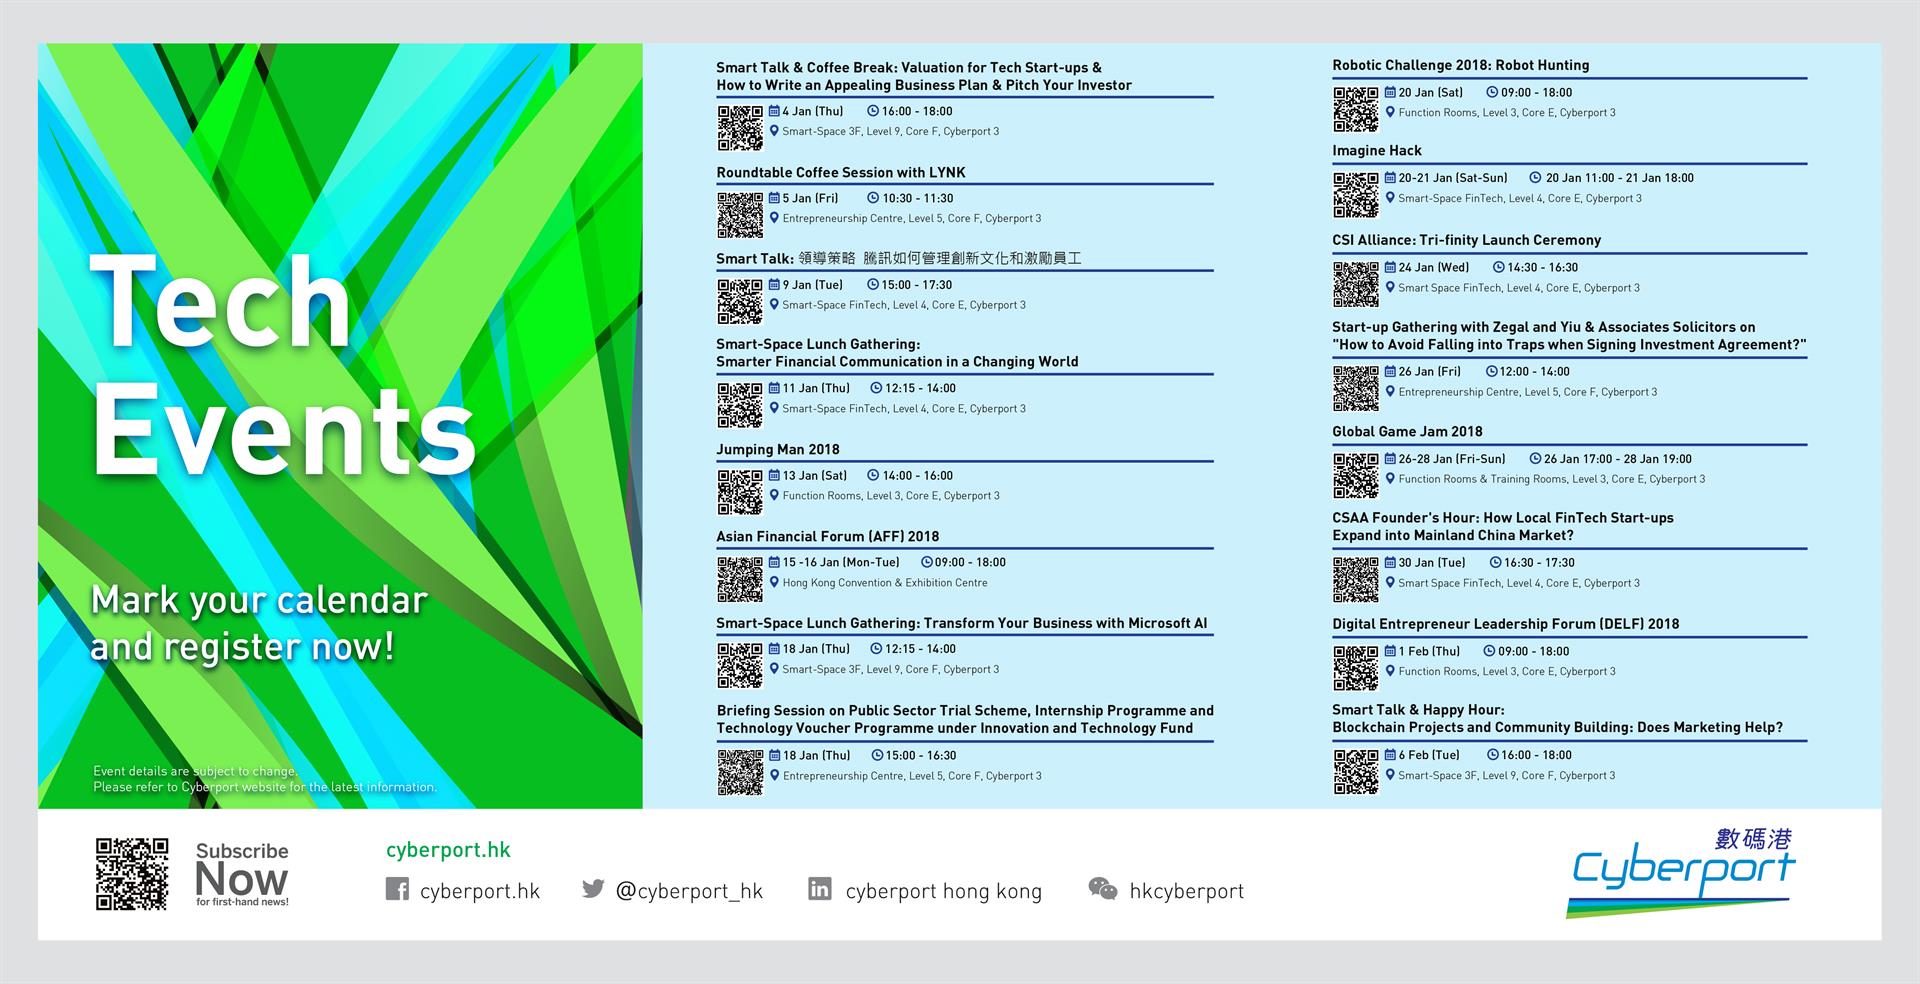The height and width of the screenshot is (984, 1920).
Task: Click the Subscribe Now text
Action: [x=242, y=873]
